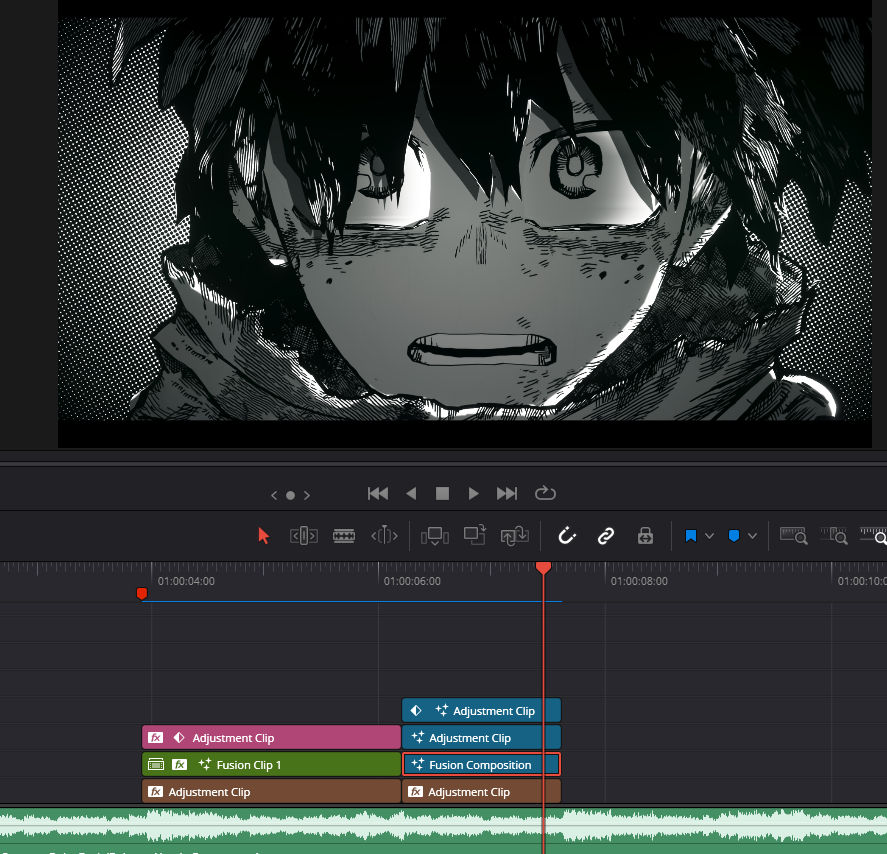Screen dimensions: 887x854
Task: Click fx badge on Fusion Clip 1
Action: pyautogui.click(x=179, y=765)
